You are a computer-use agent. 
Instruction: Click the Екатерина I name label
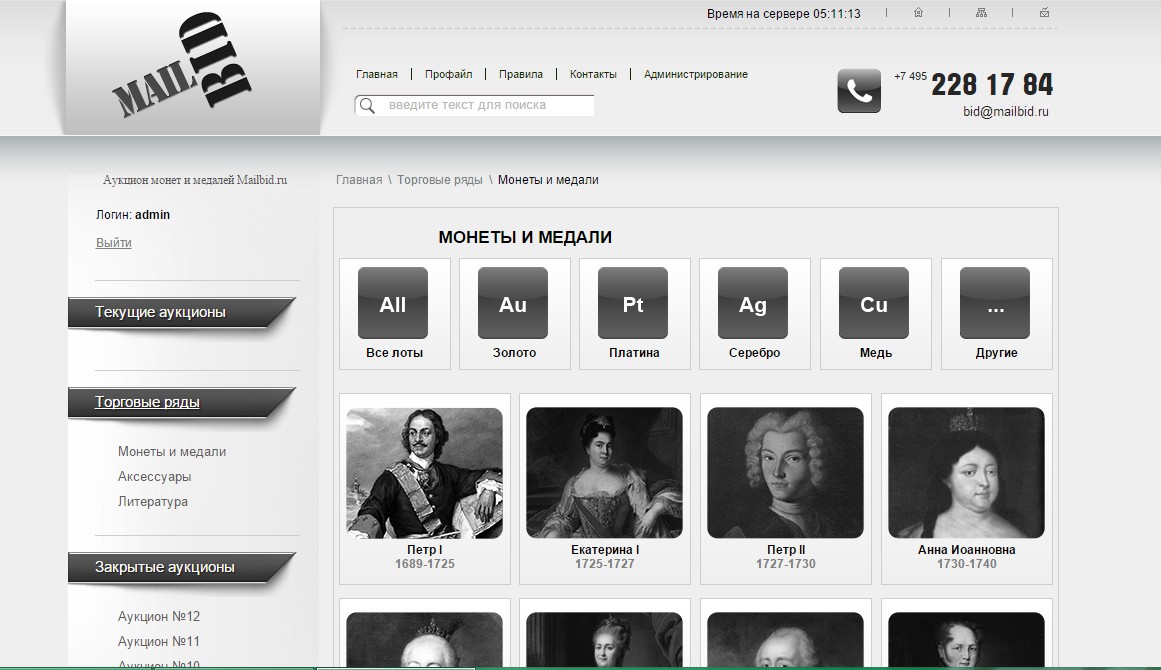[x=605, y=550]
